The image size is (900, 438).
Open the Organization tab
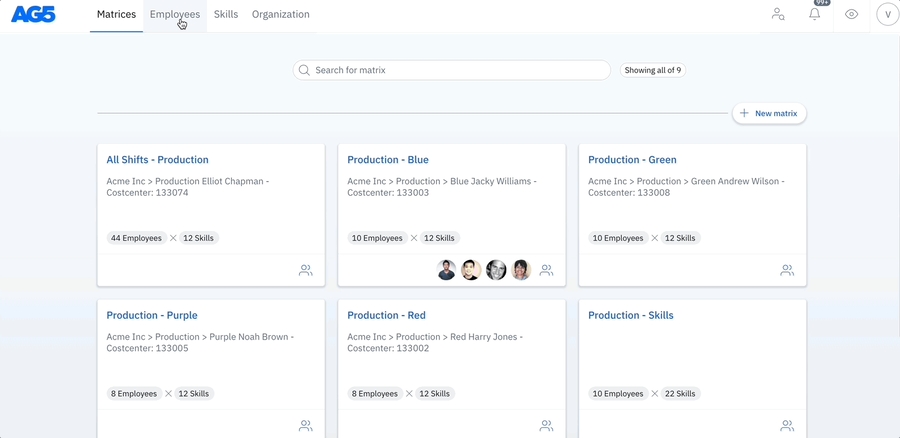280,15
